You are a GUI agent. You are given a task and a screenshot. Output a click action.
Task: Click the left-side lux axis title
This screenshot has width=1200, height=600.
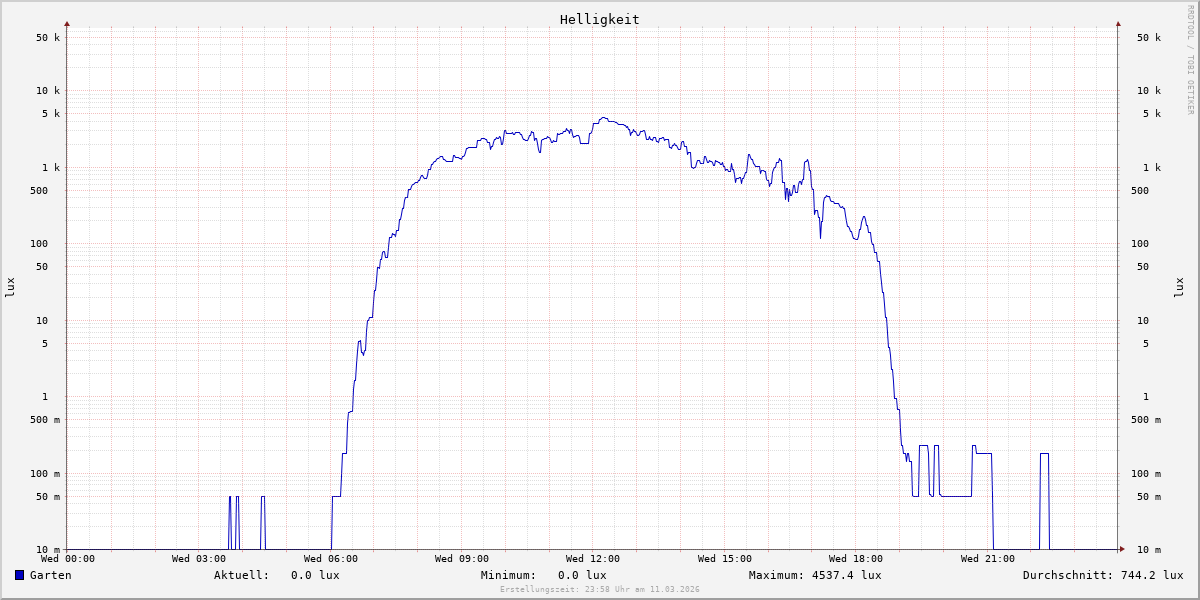tap(10, 287)
